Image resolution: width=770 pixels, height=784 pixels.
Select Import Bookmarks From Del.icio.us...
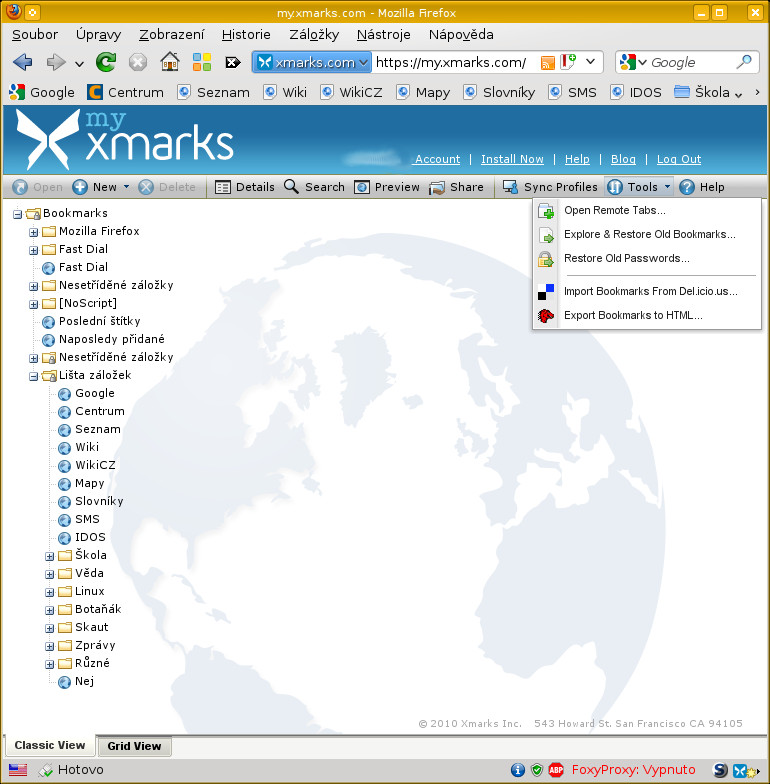(647, 292)
